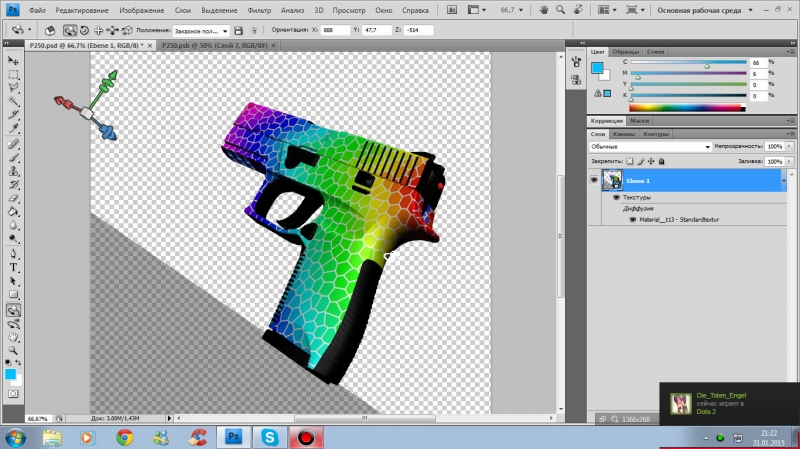Screen dimensions: 800x449
Task: Select the Hand tool in the toolbox
Action: [13, 337]
